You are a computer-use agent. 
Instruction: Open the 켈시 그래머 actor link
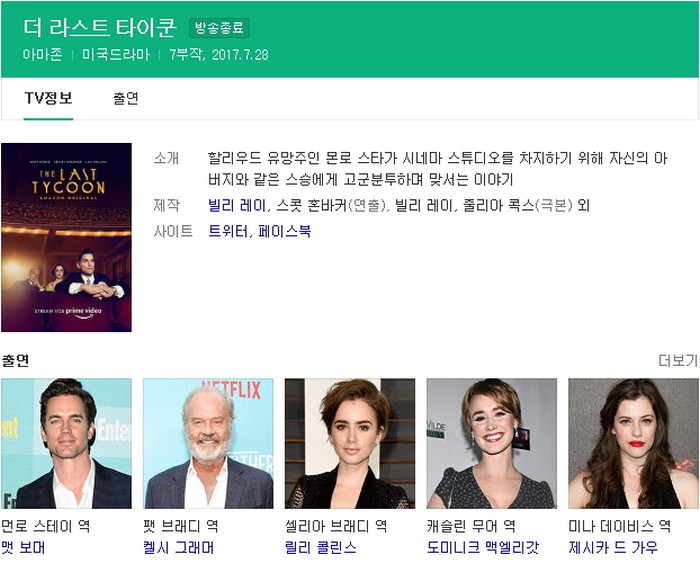(x=179, y=547)
